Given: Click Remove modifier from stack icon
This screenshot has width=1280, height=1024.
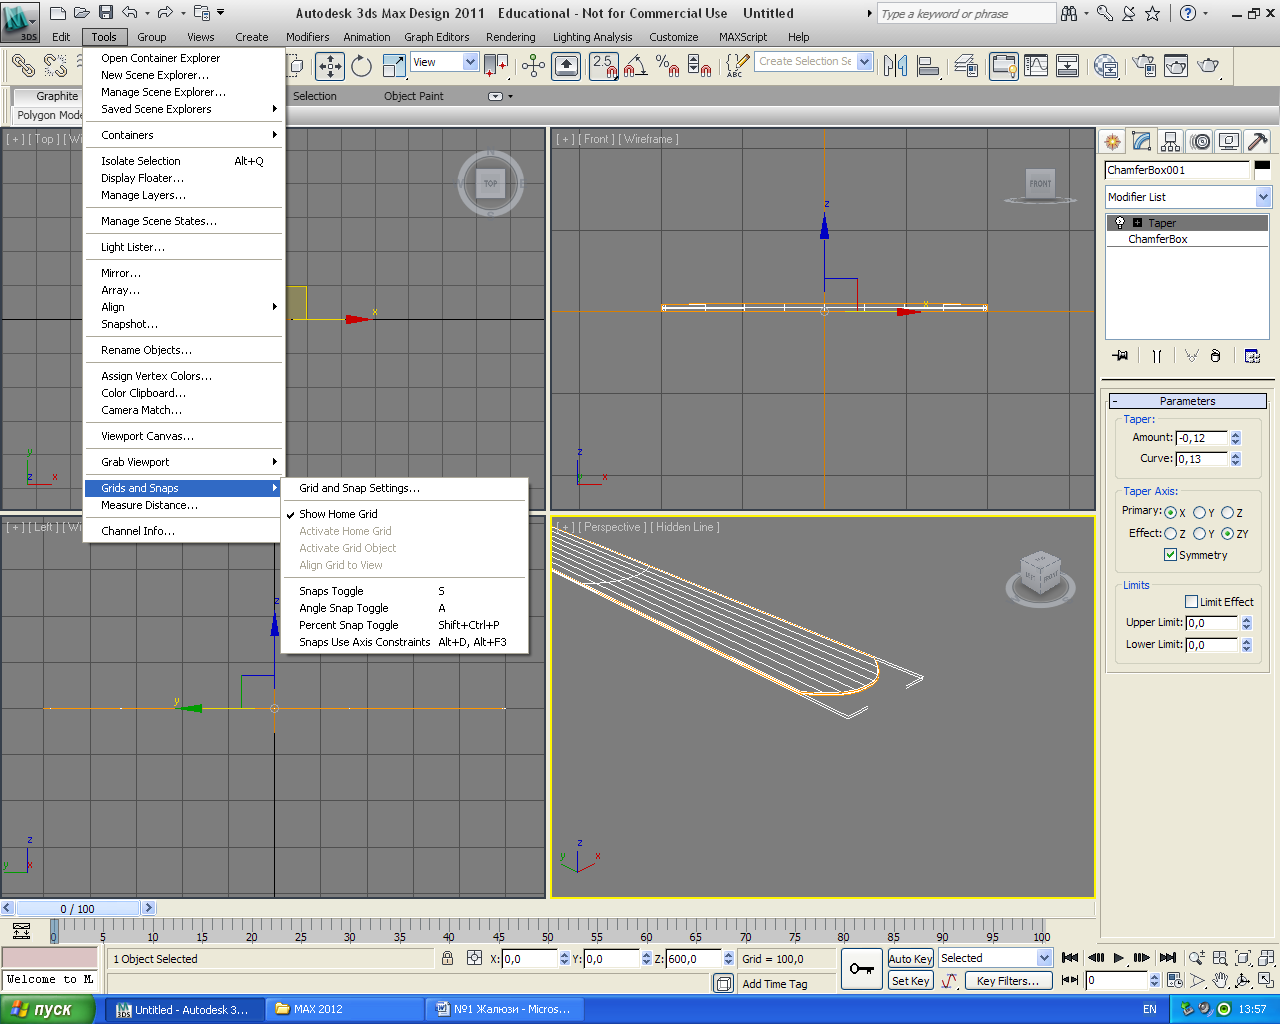Looking at the screenshot, I should pyautogui.click(x=1215, y=355).
